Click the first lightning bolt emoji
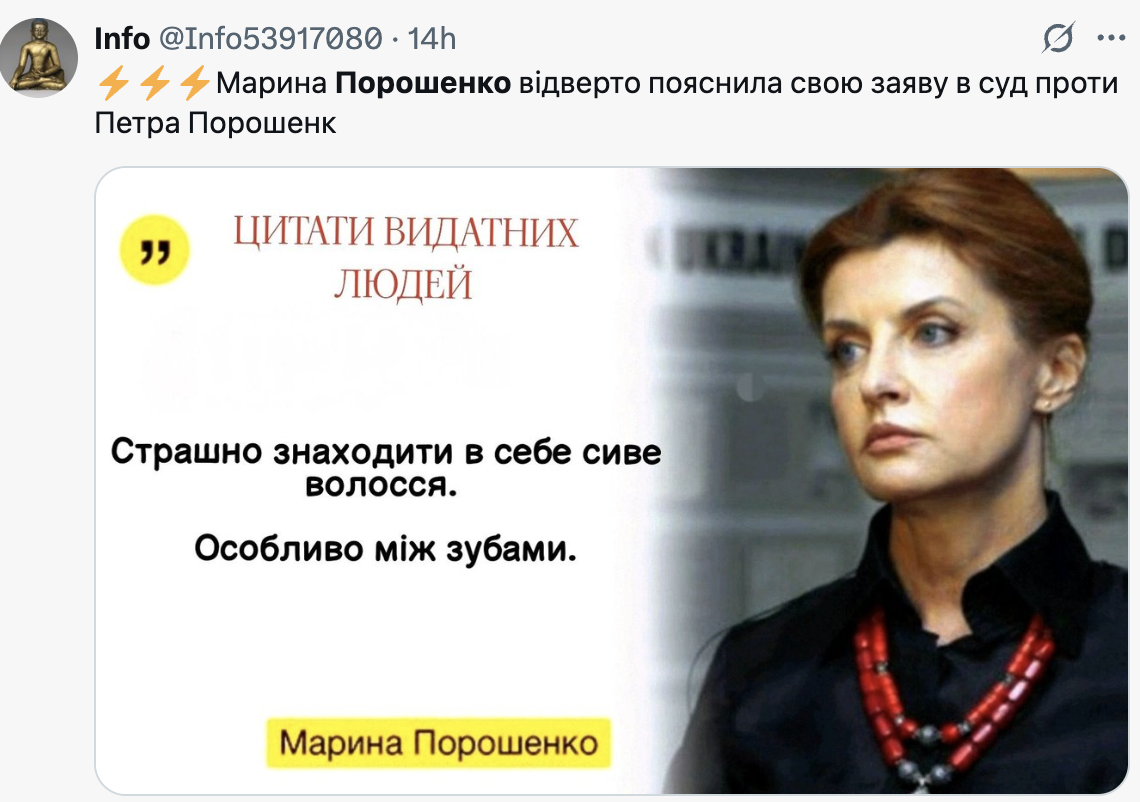Image resolution: width=1140 pixels, height=802 pixels. 113,83
